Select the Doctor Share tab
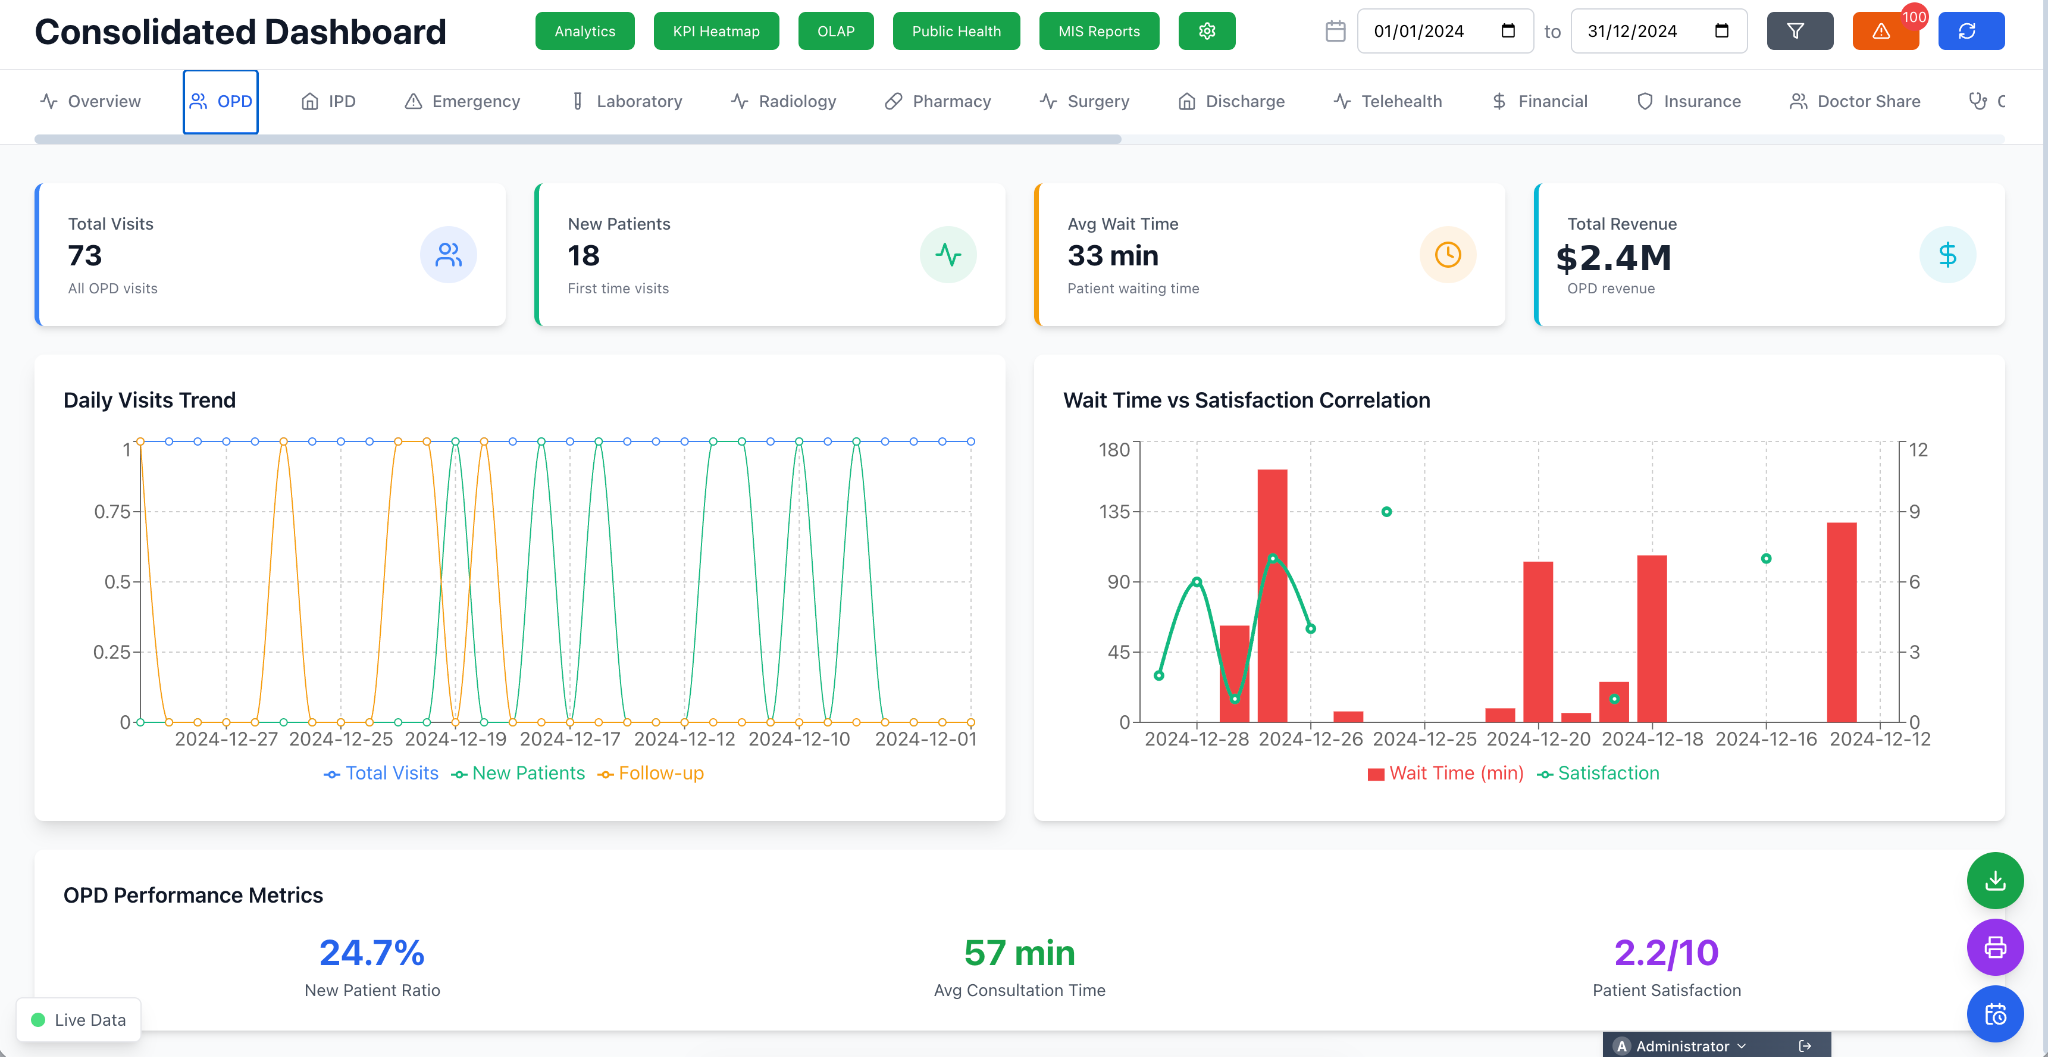 pos(1855,101)
